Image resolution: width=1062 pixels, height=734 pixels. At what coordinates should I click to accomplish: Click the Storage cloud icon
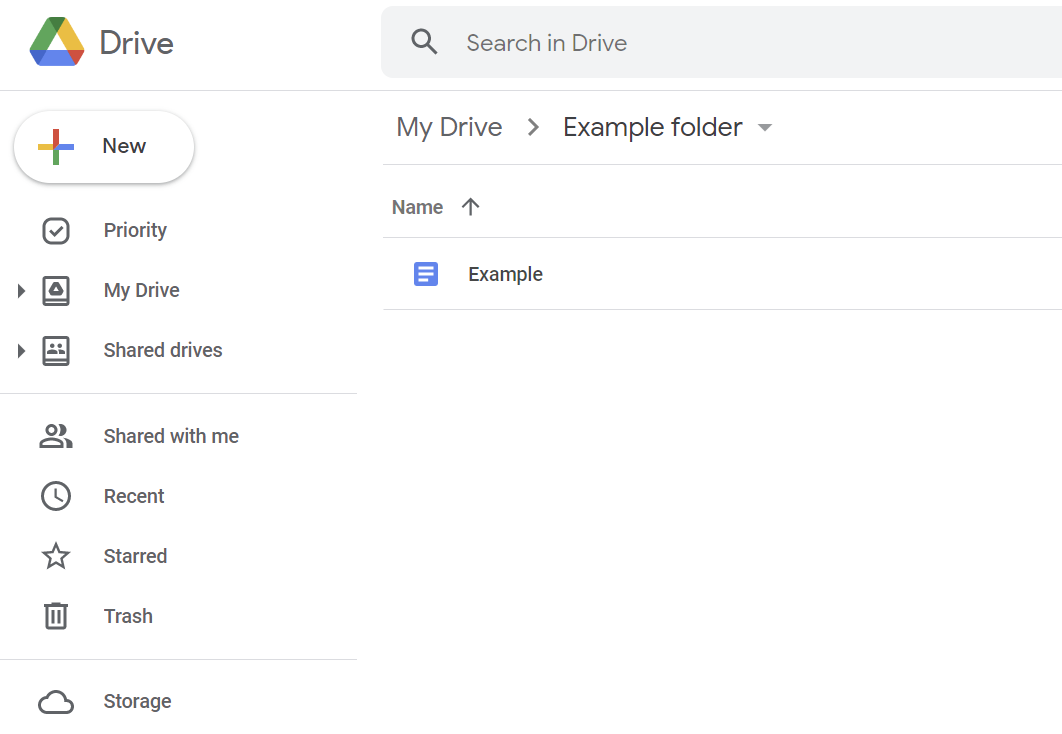click(56, 702)
